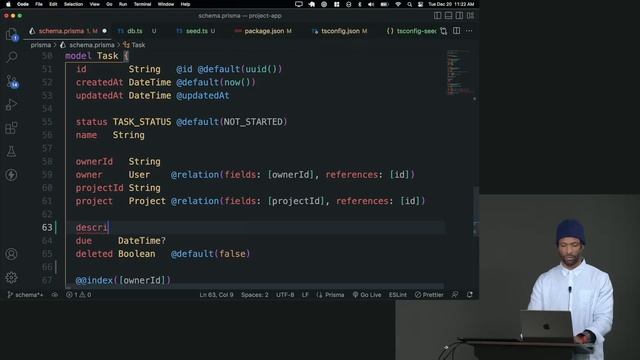Open the Go menu
This screenshot has height=360, width=640.
109,4
